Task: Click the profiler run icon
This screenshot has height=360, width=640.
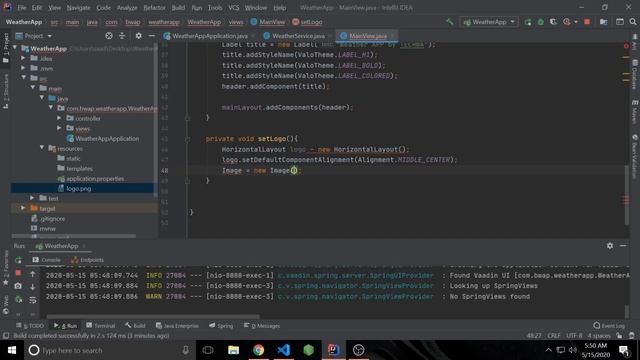Action: 567,22
